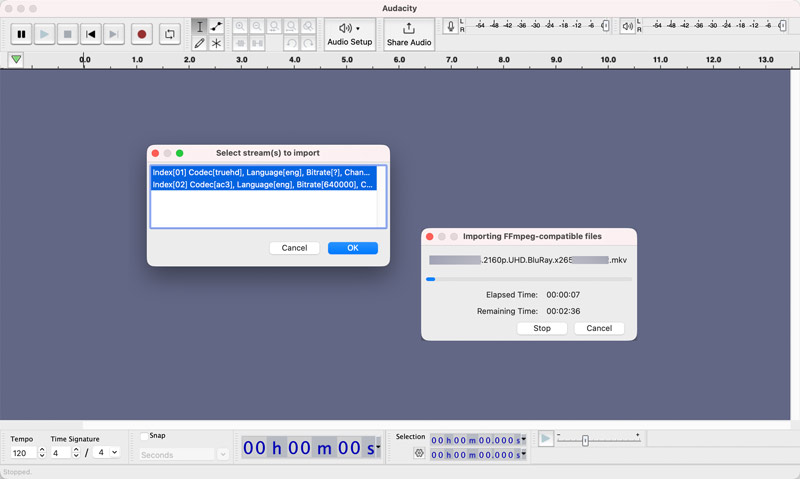Skip to start of project
The width and height of the screenshot is (800, 479).
[x=90, y=34]
